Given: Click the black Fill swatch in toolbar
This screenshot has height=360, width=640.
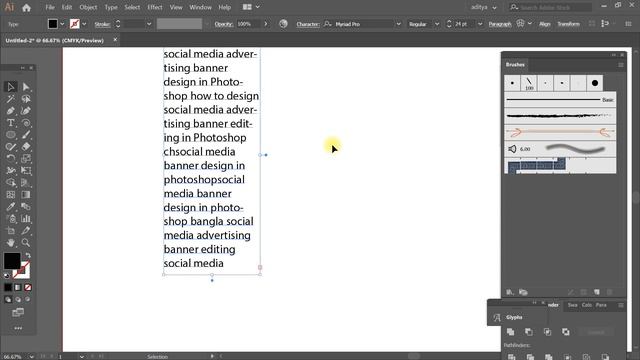Looking at the screenshot, I should pyautogui.click(x=12, y=260).
